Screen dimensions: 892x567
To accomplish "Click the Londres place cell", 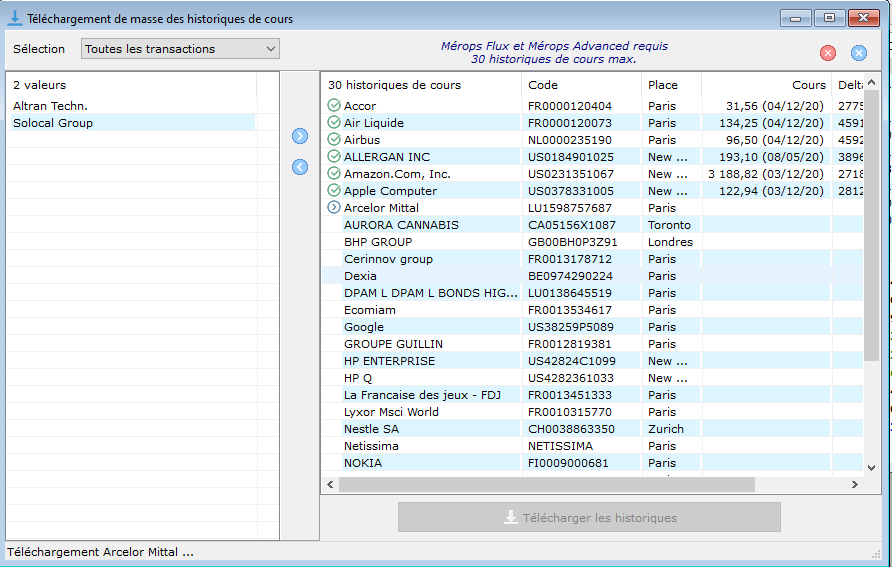I will [670, 242].
